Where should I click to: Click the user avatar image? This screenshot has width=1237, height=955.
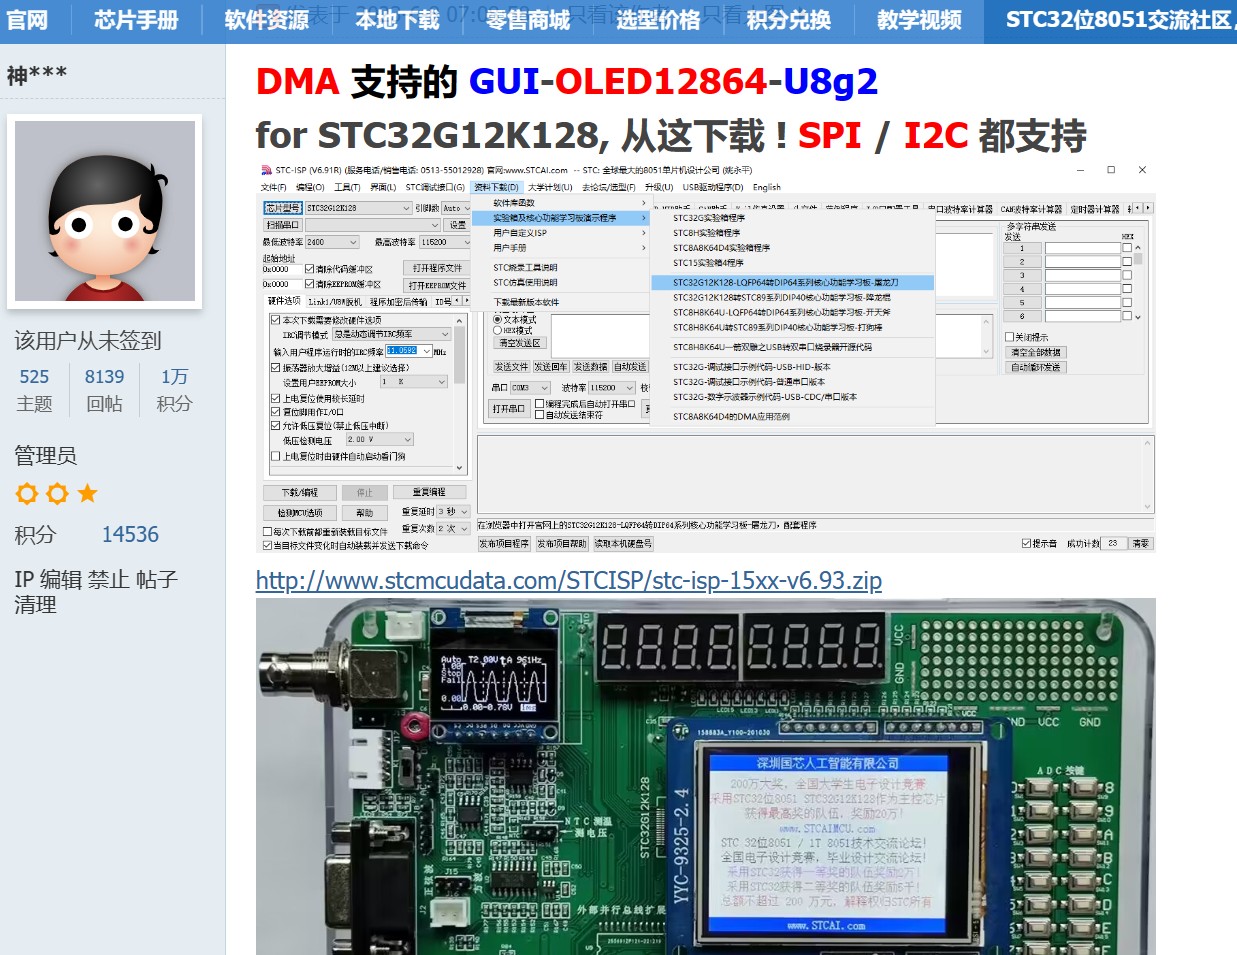pyautogui.click(x=105, y=211)
